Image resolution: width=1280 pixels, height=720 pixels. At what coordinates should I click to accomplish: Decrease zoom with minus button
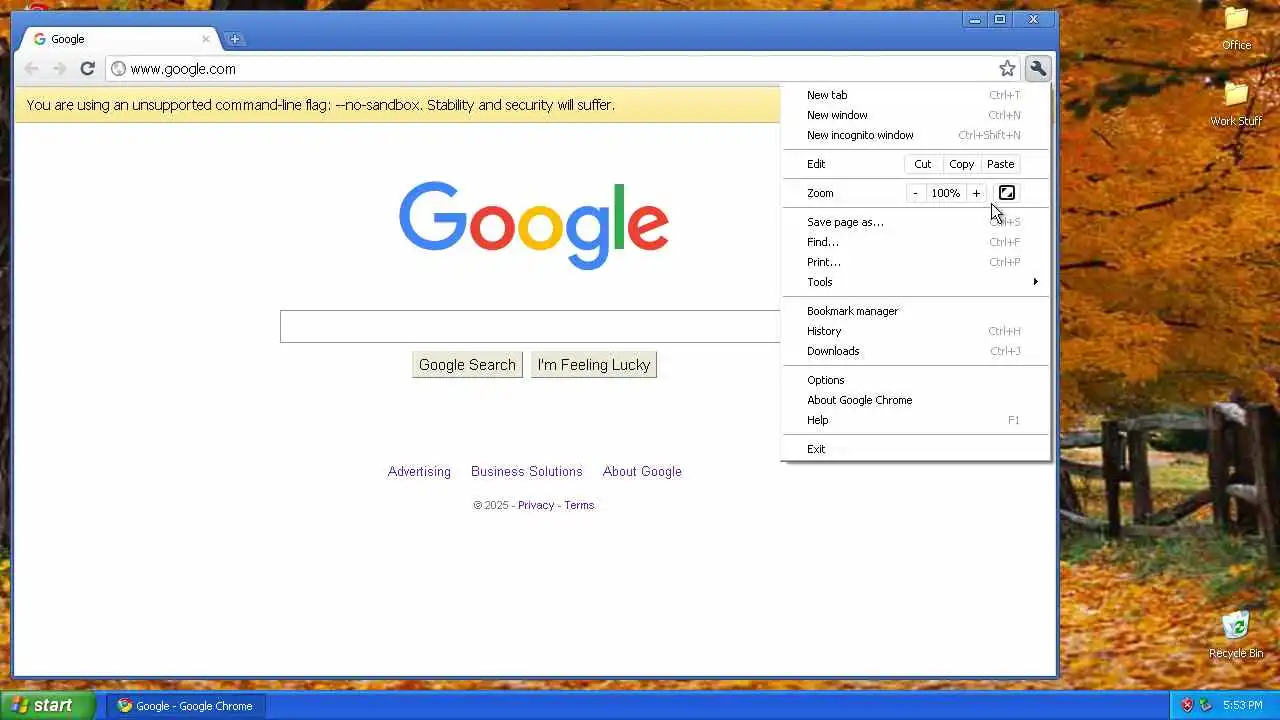pyautogui.click(x=915, y=193)
